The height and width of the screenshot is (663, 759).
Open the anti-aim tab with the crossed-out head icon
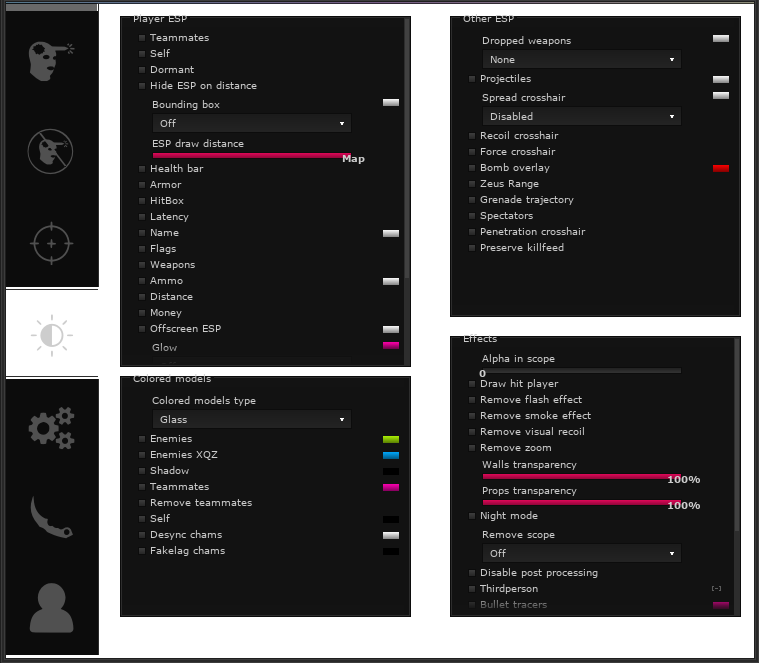pos(50,151)
